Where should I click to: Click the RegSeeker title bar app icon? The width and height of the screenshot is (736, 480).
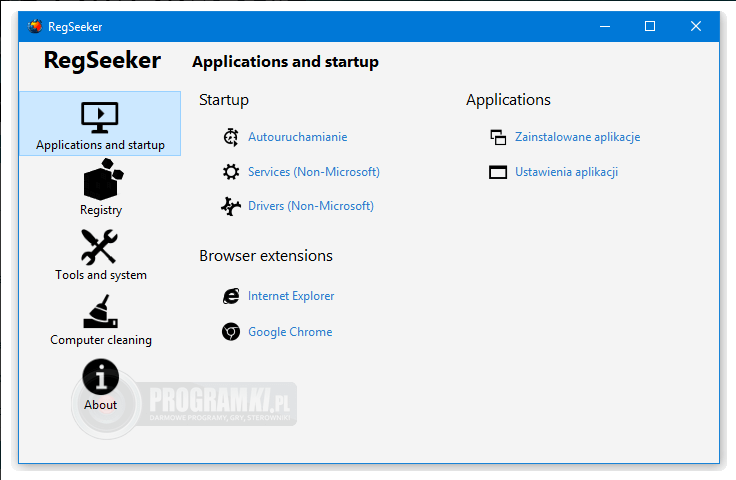click(35, 27)
